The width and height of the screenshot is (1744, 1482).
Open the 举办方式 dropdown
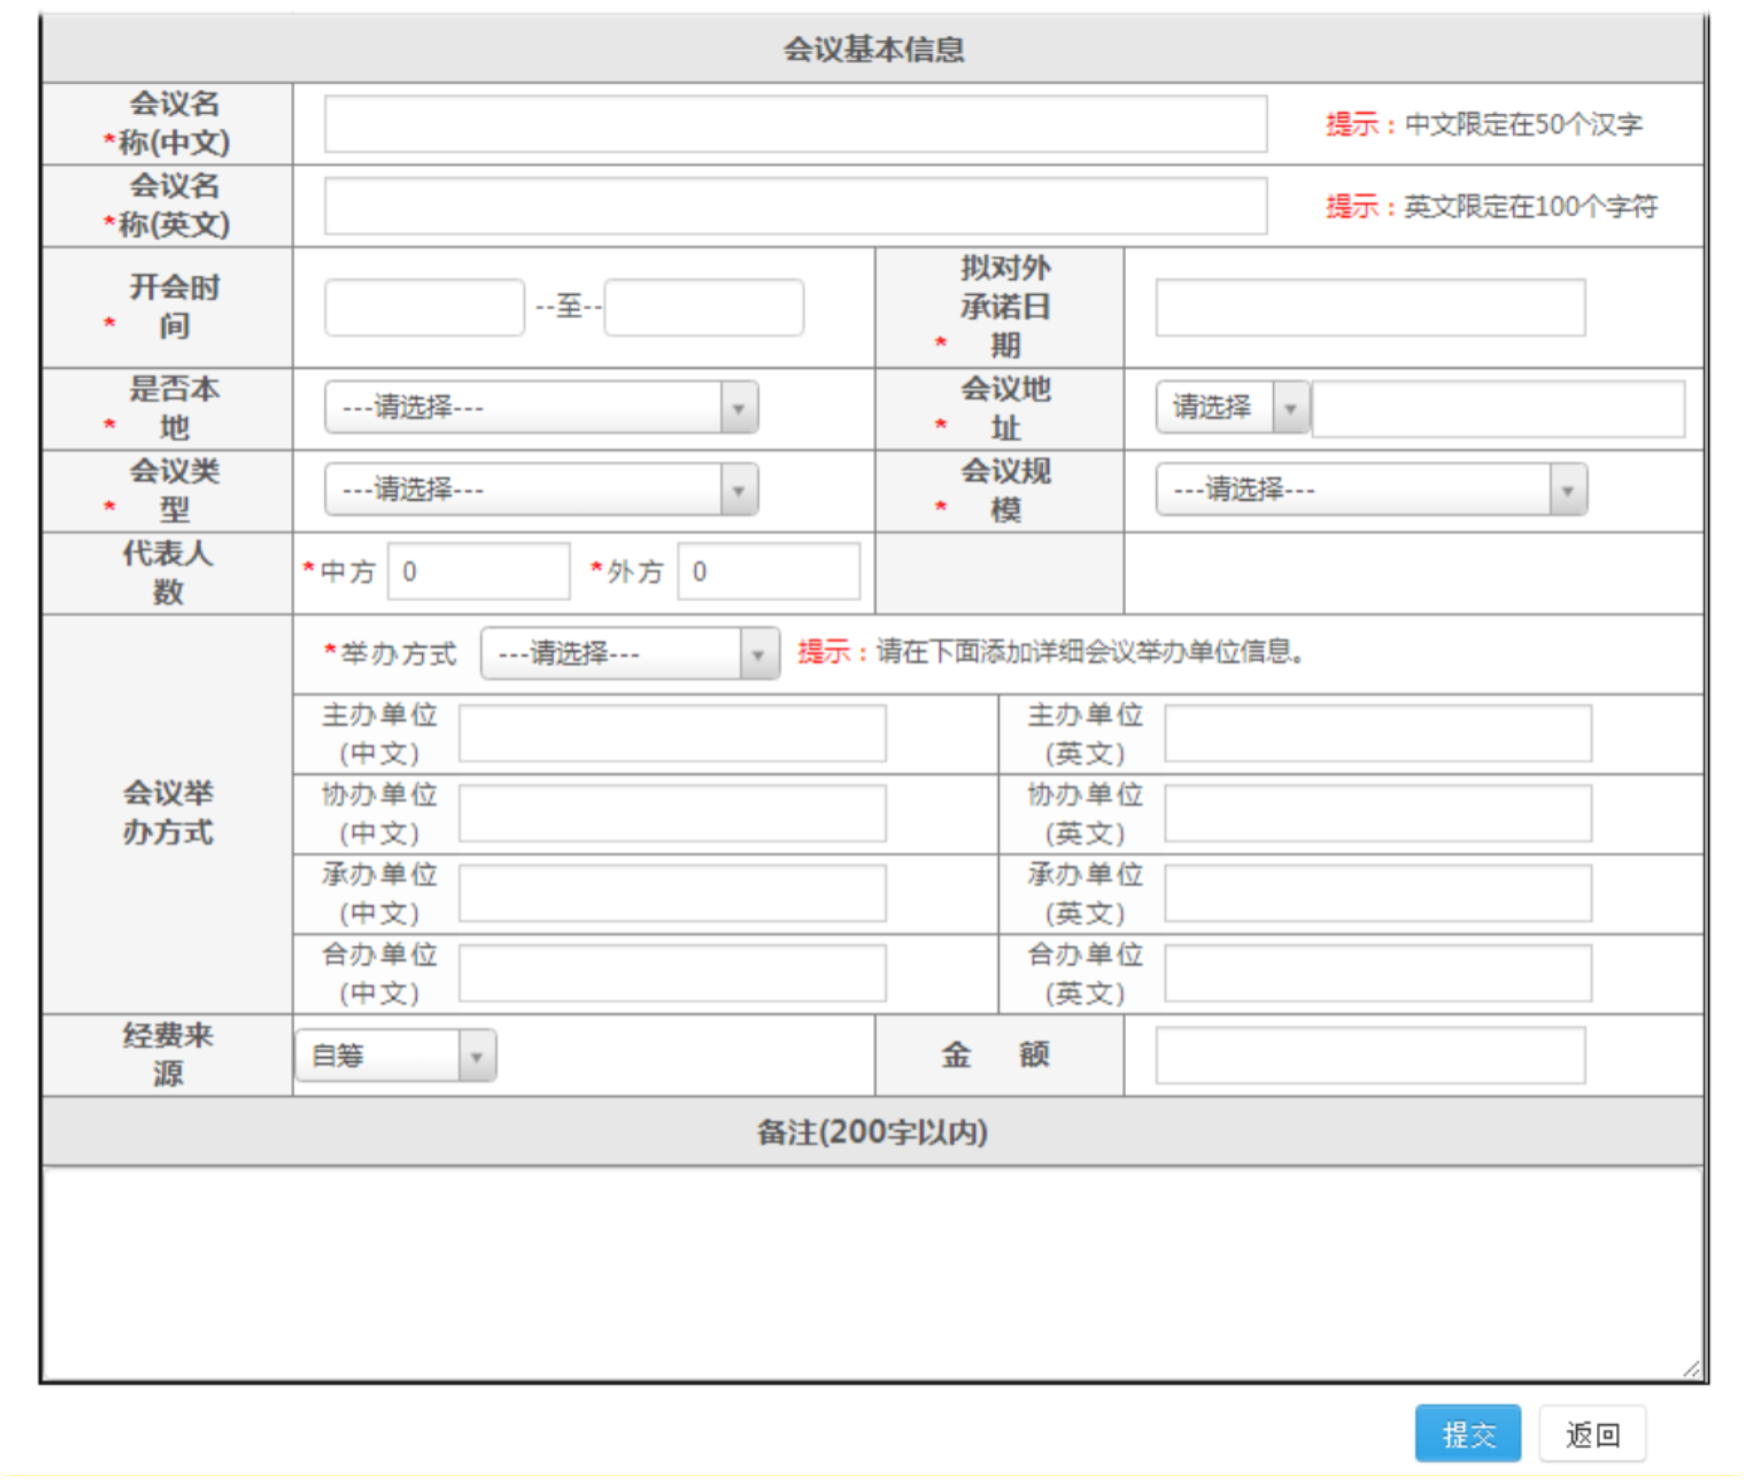point(629,653)
